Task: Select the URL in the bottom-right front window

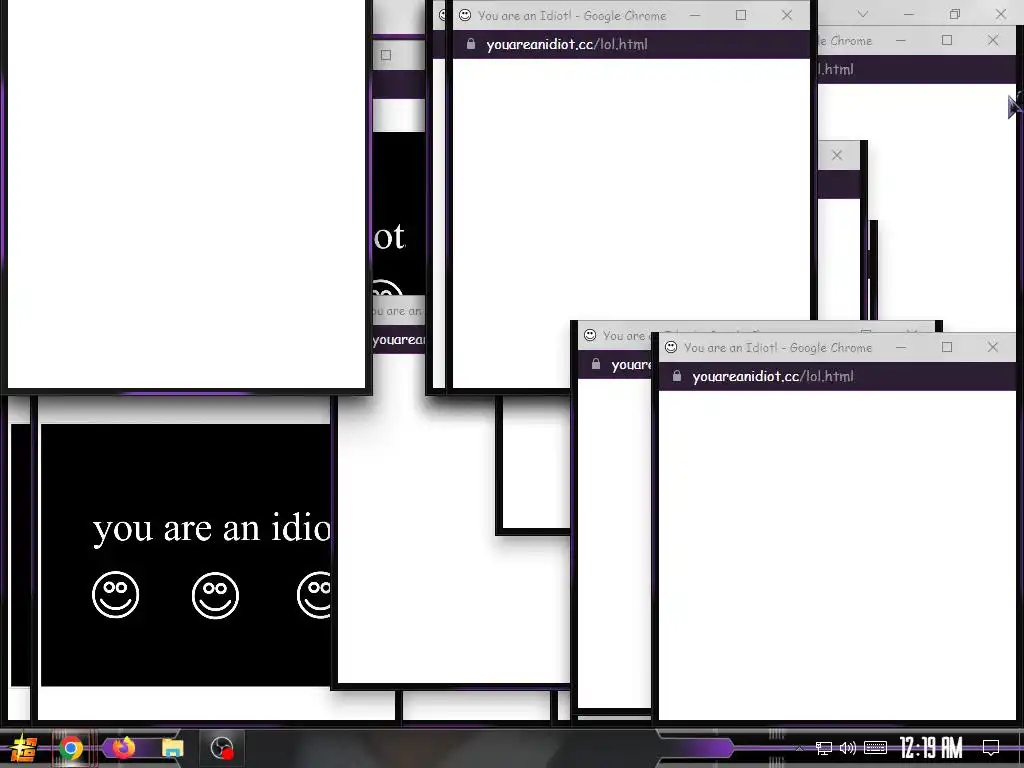Action: [x=773, y=376]
